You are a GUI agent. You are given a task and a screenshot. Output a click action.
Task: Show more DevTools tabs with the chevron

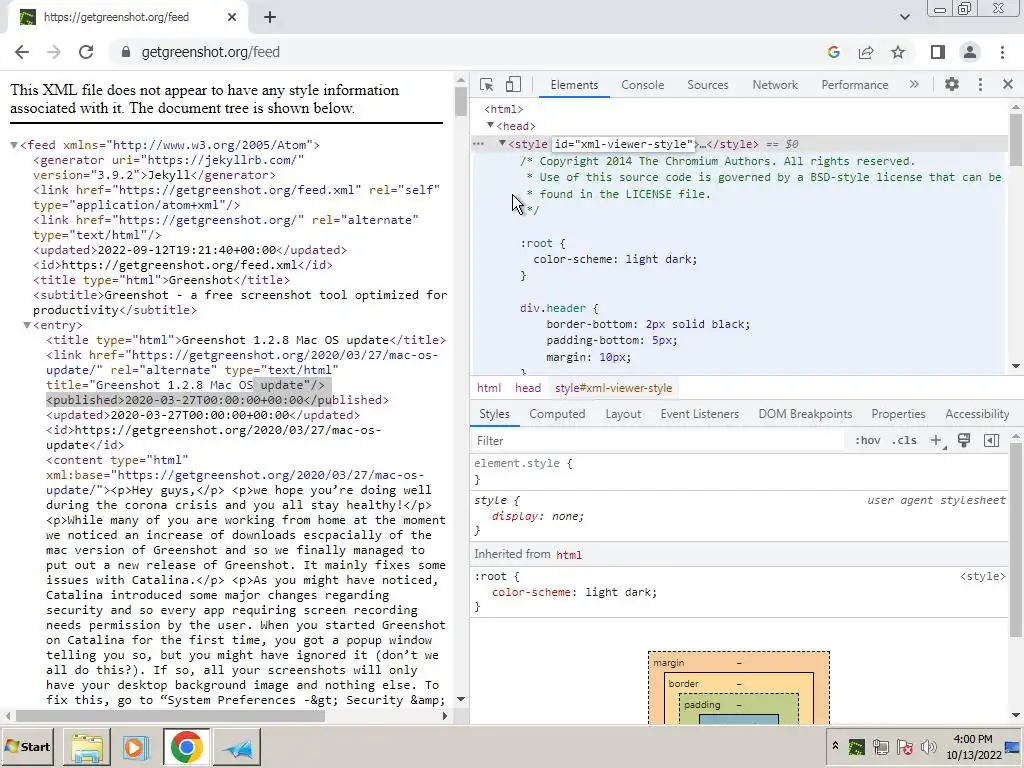914,84
